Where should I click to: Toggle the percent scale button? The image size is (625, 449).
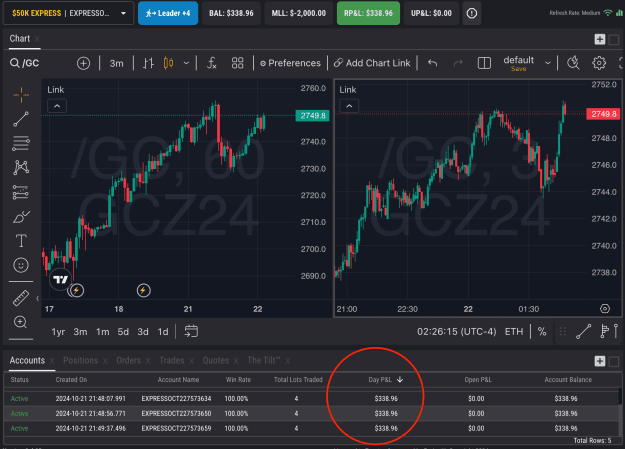point(542,332)
